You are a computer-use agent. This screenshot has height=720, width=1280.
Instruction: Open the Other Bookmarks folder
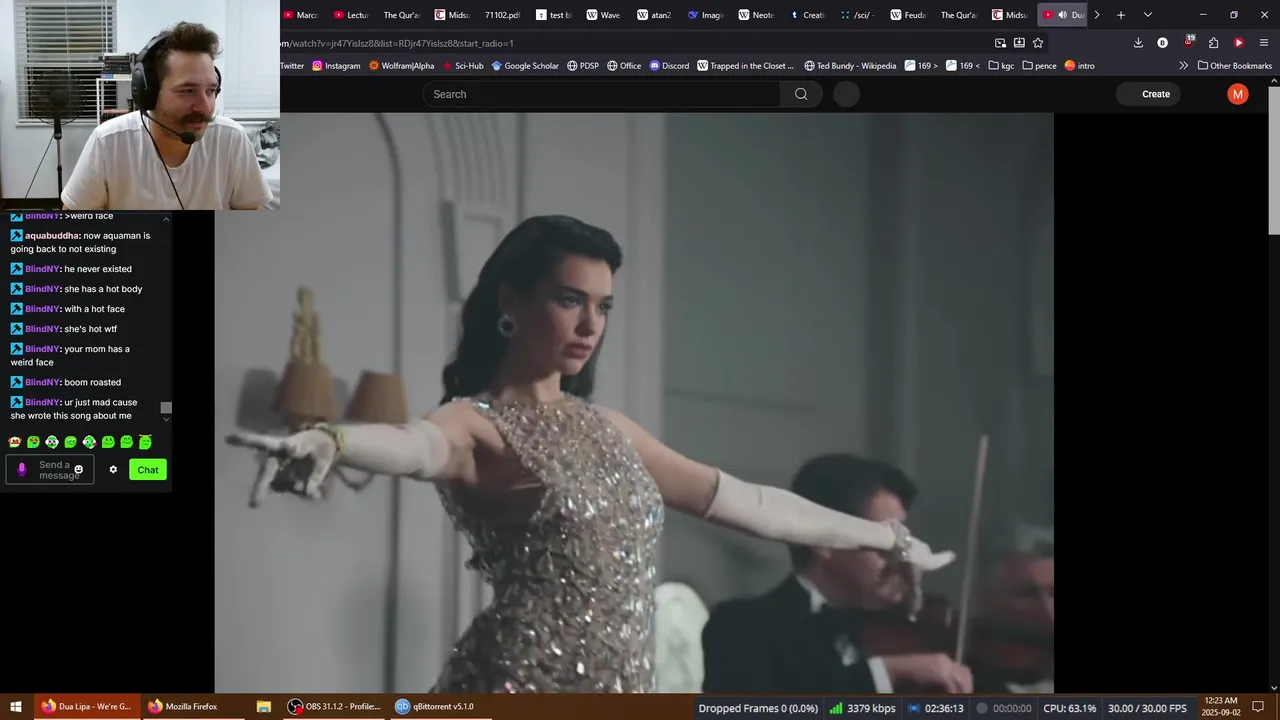click(1235, 66)
